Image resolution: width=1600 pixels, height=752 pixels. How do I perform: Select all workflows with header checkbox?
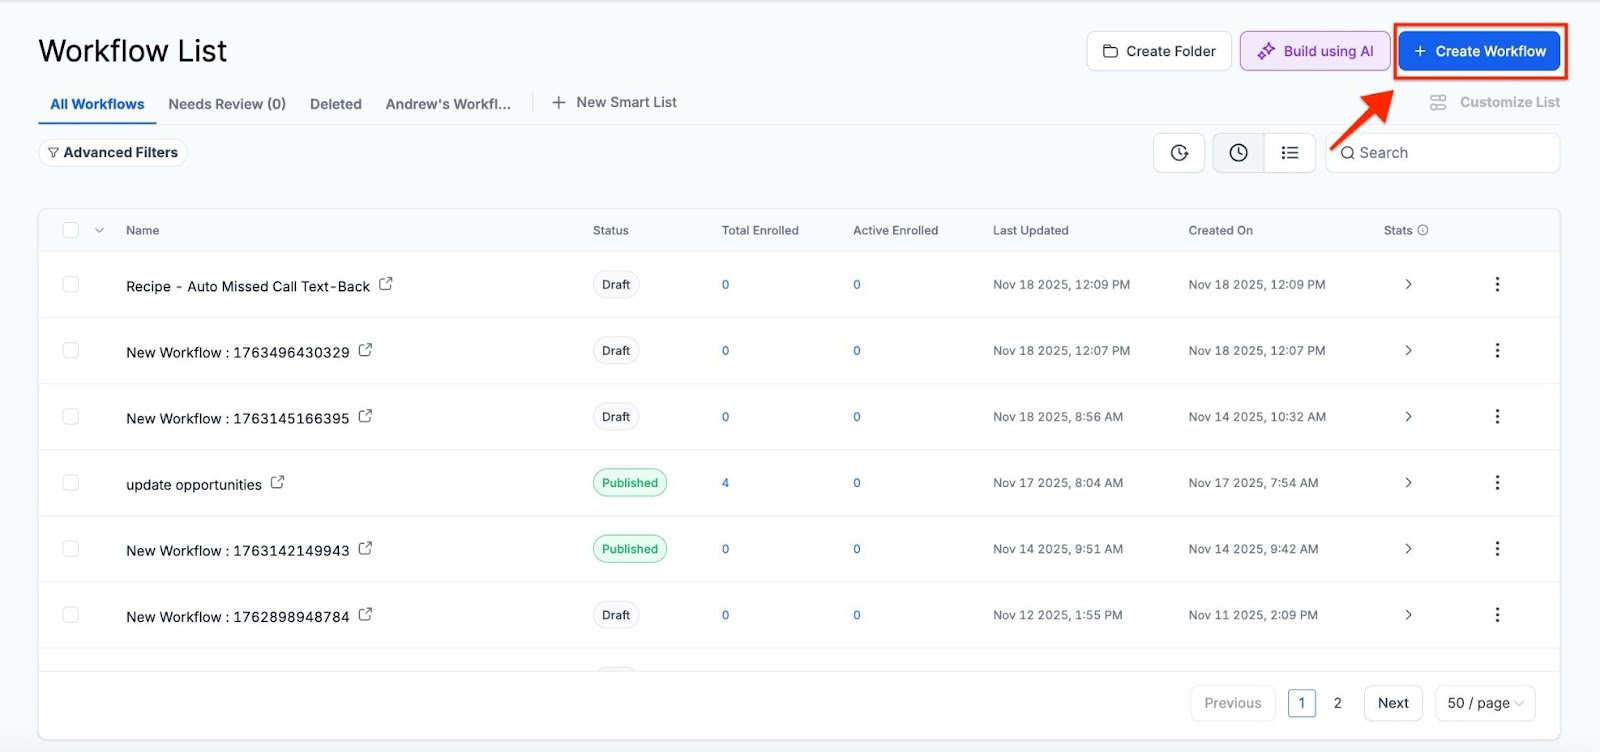click(x=71, y=230)
